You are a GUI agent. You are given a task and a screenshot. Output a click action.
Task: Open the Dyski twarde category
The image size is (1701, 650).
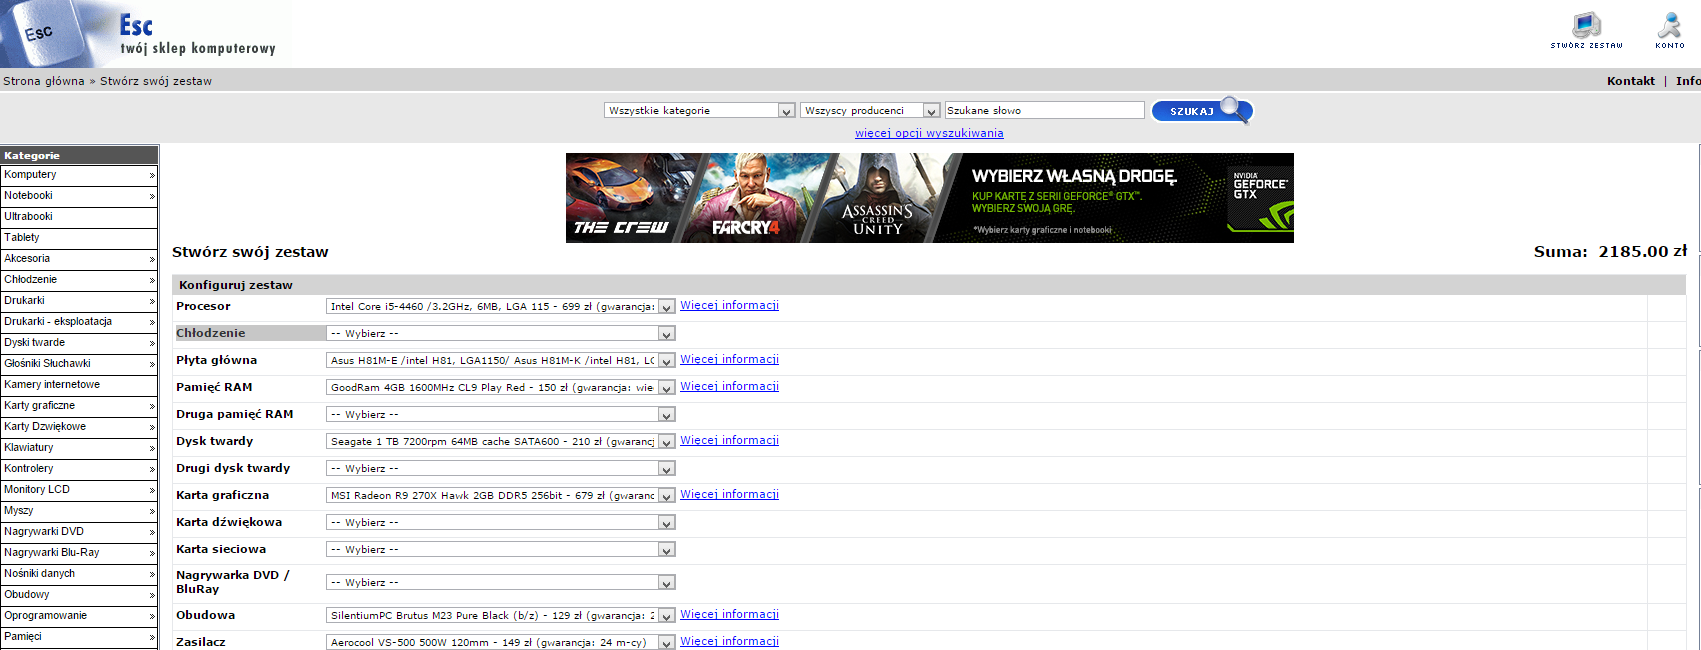pyautogui.click(x=79, y=343)
